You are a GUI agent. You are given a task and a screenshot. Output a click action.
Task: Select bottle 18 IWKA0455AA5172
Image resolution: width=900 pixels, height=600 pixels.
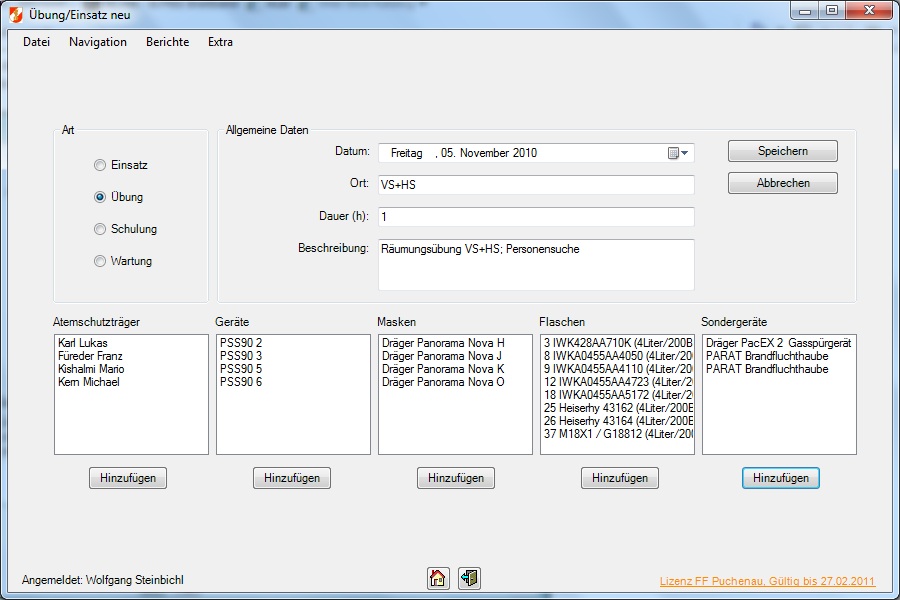[x=618, y=395]
